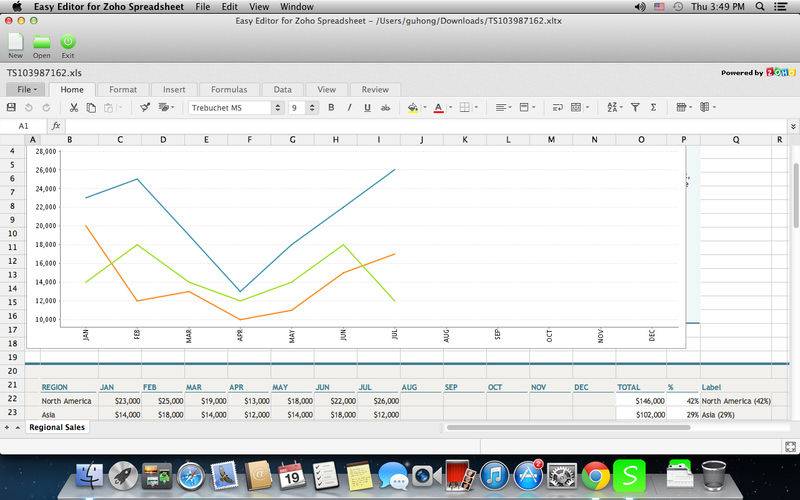
Task: Click the fullscreen icon at bottom right
Action: [x=790, y=447]
